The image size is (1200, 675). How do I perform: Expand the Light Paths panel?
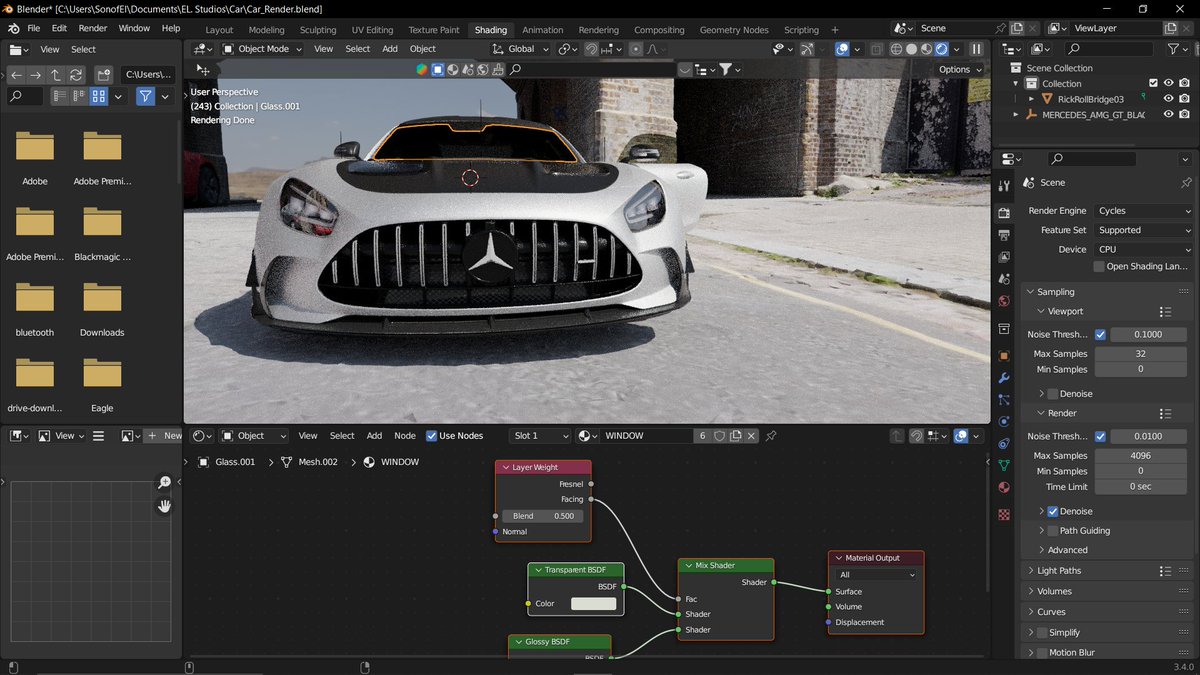[x=1059, y=571]
